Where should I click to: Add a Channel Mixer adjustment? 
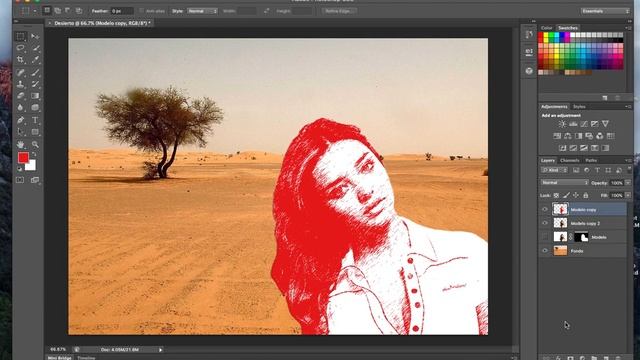click(x=600, y=136)
